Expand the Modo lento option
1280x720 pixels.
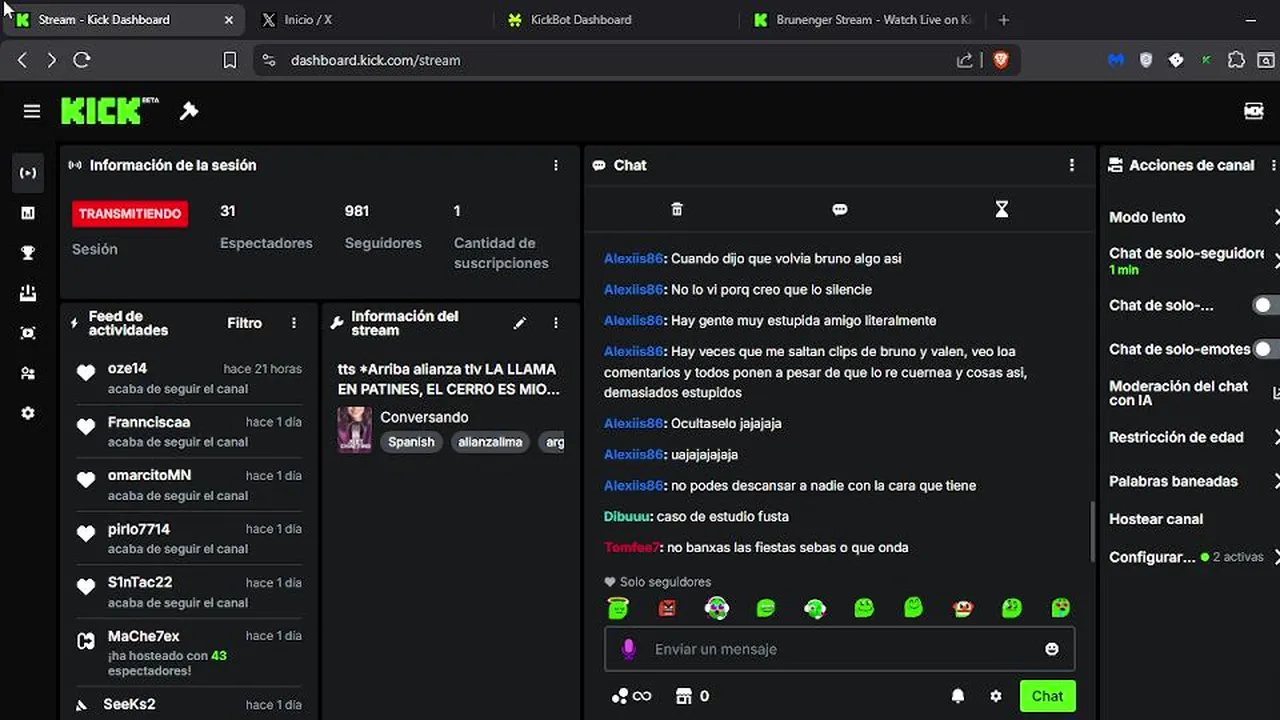pos(1194,217)
